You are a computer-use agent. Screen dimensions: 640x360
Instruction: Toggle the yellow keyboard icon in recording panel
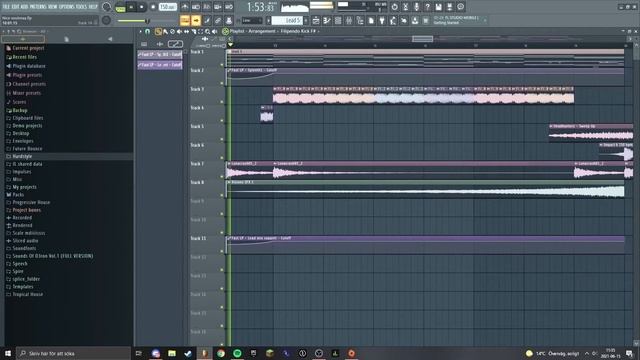[x=184, y=20]
